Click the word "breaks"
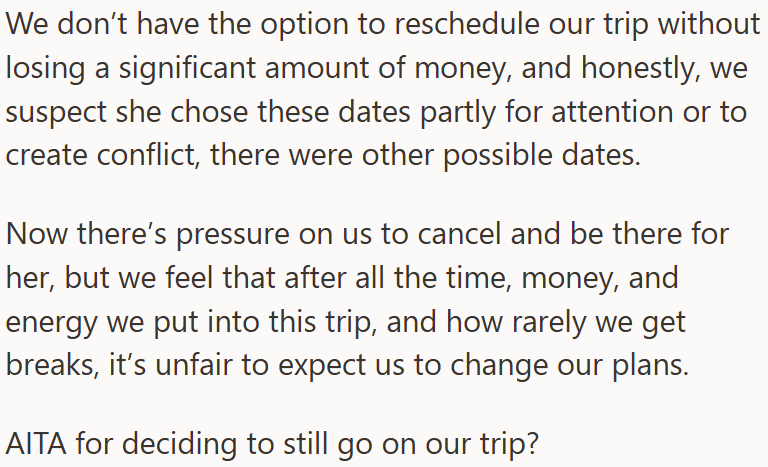Viewport: 768px width, 467px height. 52,366
